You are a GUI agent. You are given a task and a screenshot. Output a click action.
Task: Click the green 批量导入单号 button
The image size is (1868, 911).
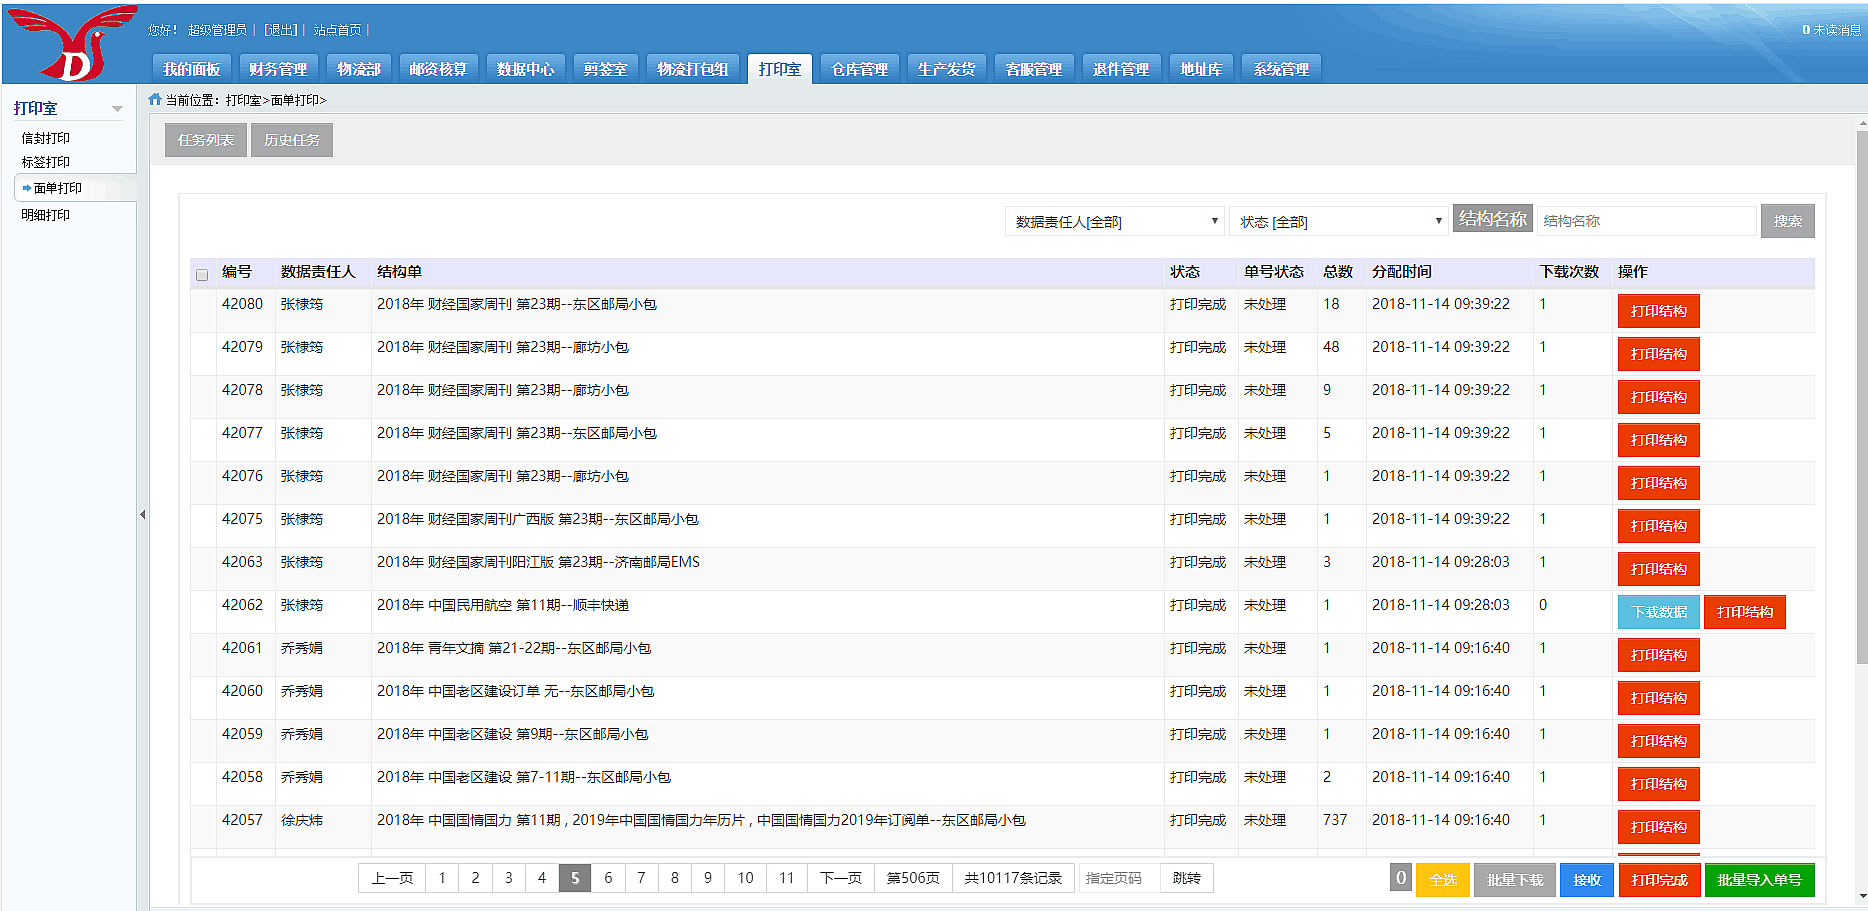pyautogui.click(x=1758, y=880)
